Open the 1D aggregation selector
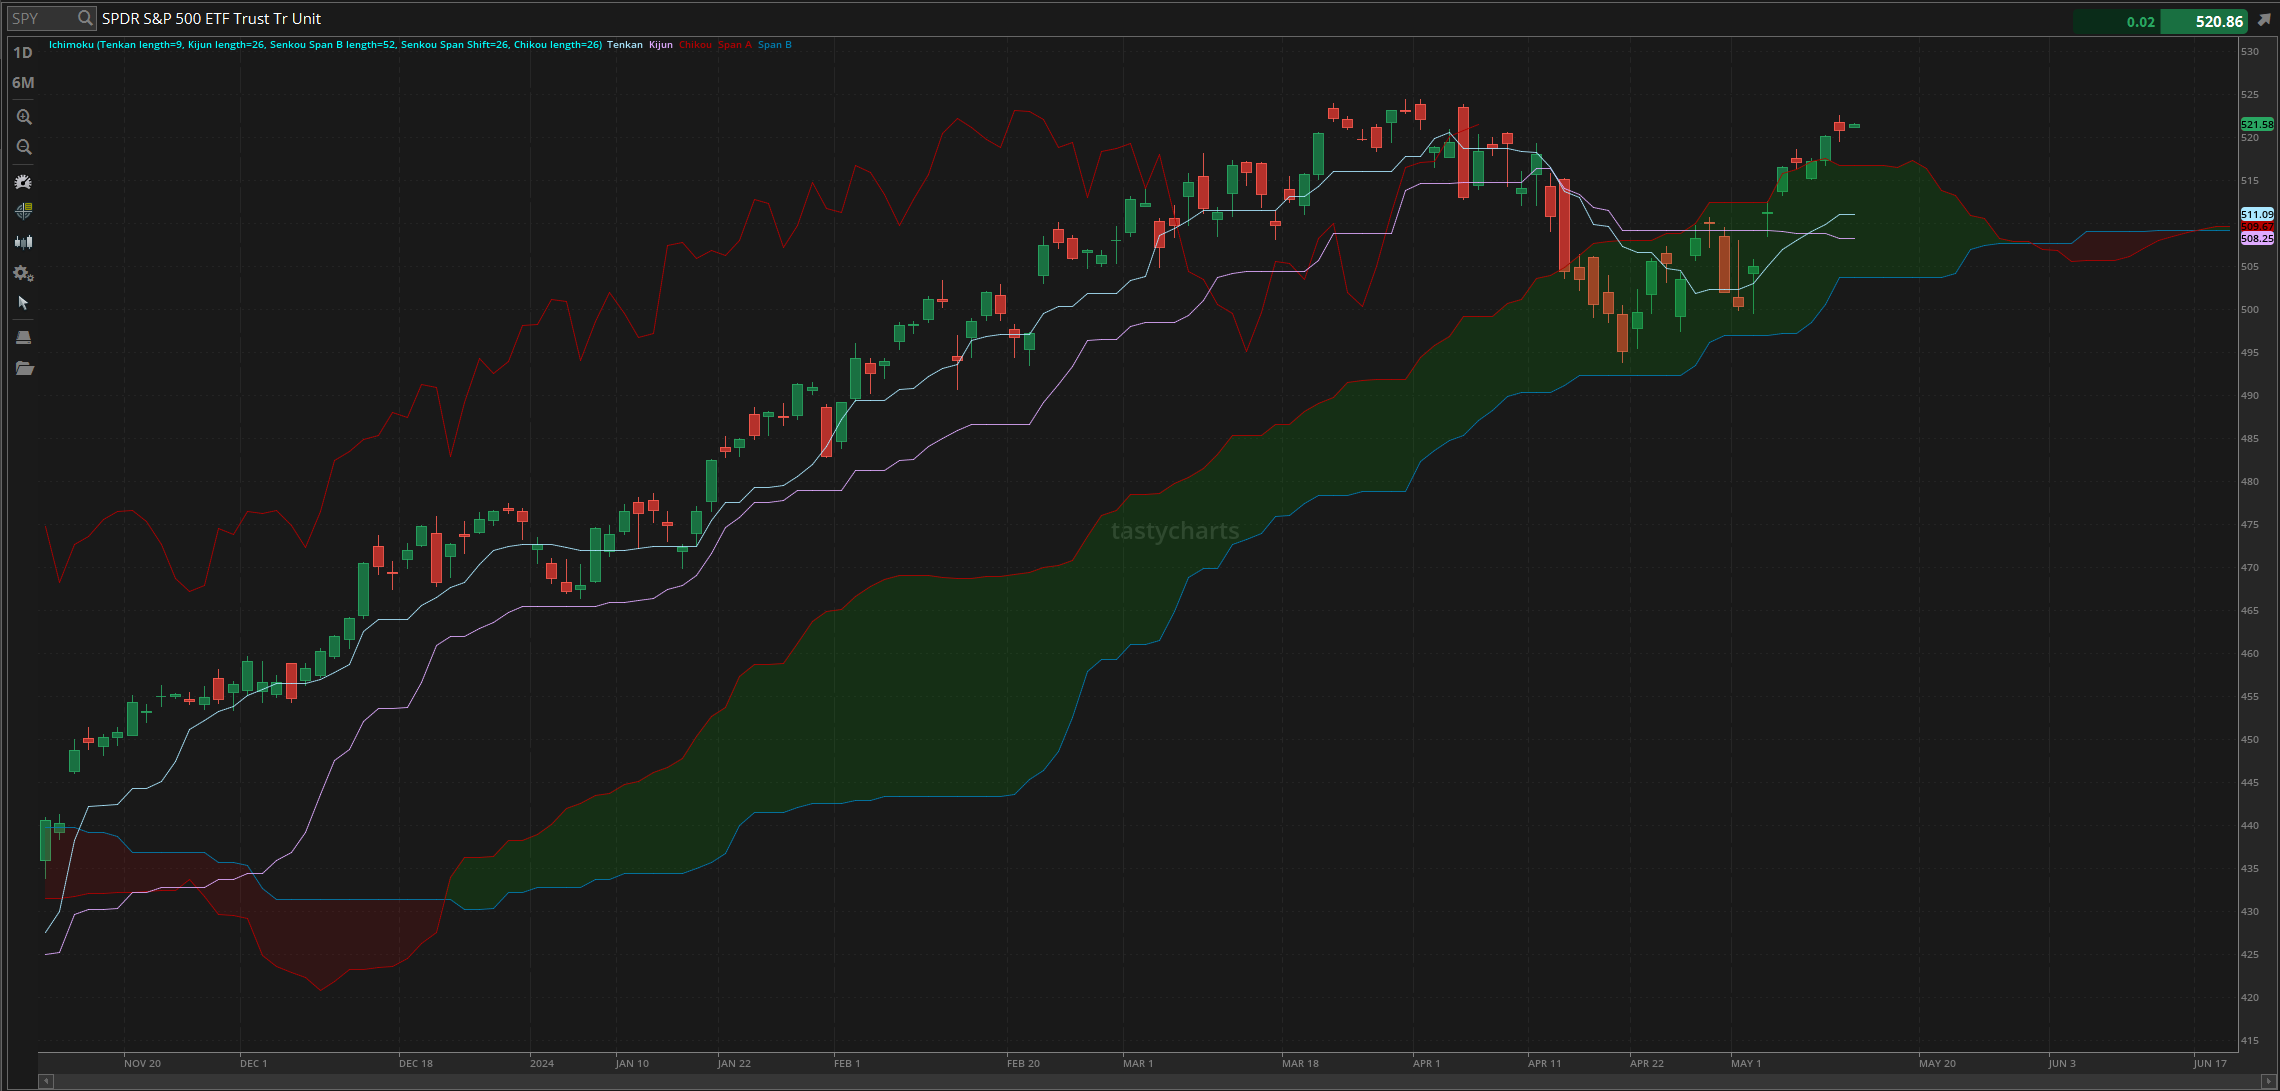The width and height of the screenshot is (2280, 1091). pyautogui.click(x=23, y=53)
